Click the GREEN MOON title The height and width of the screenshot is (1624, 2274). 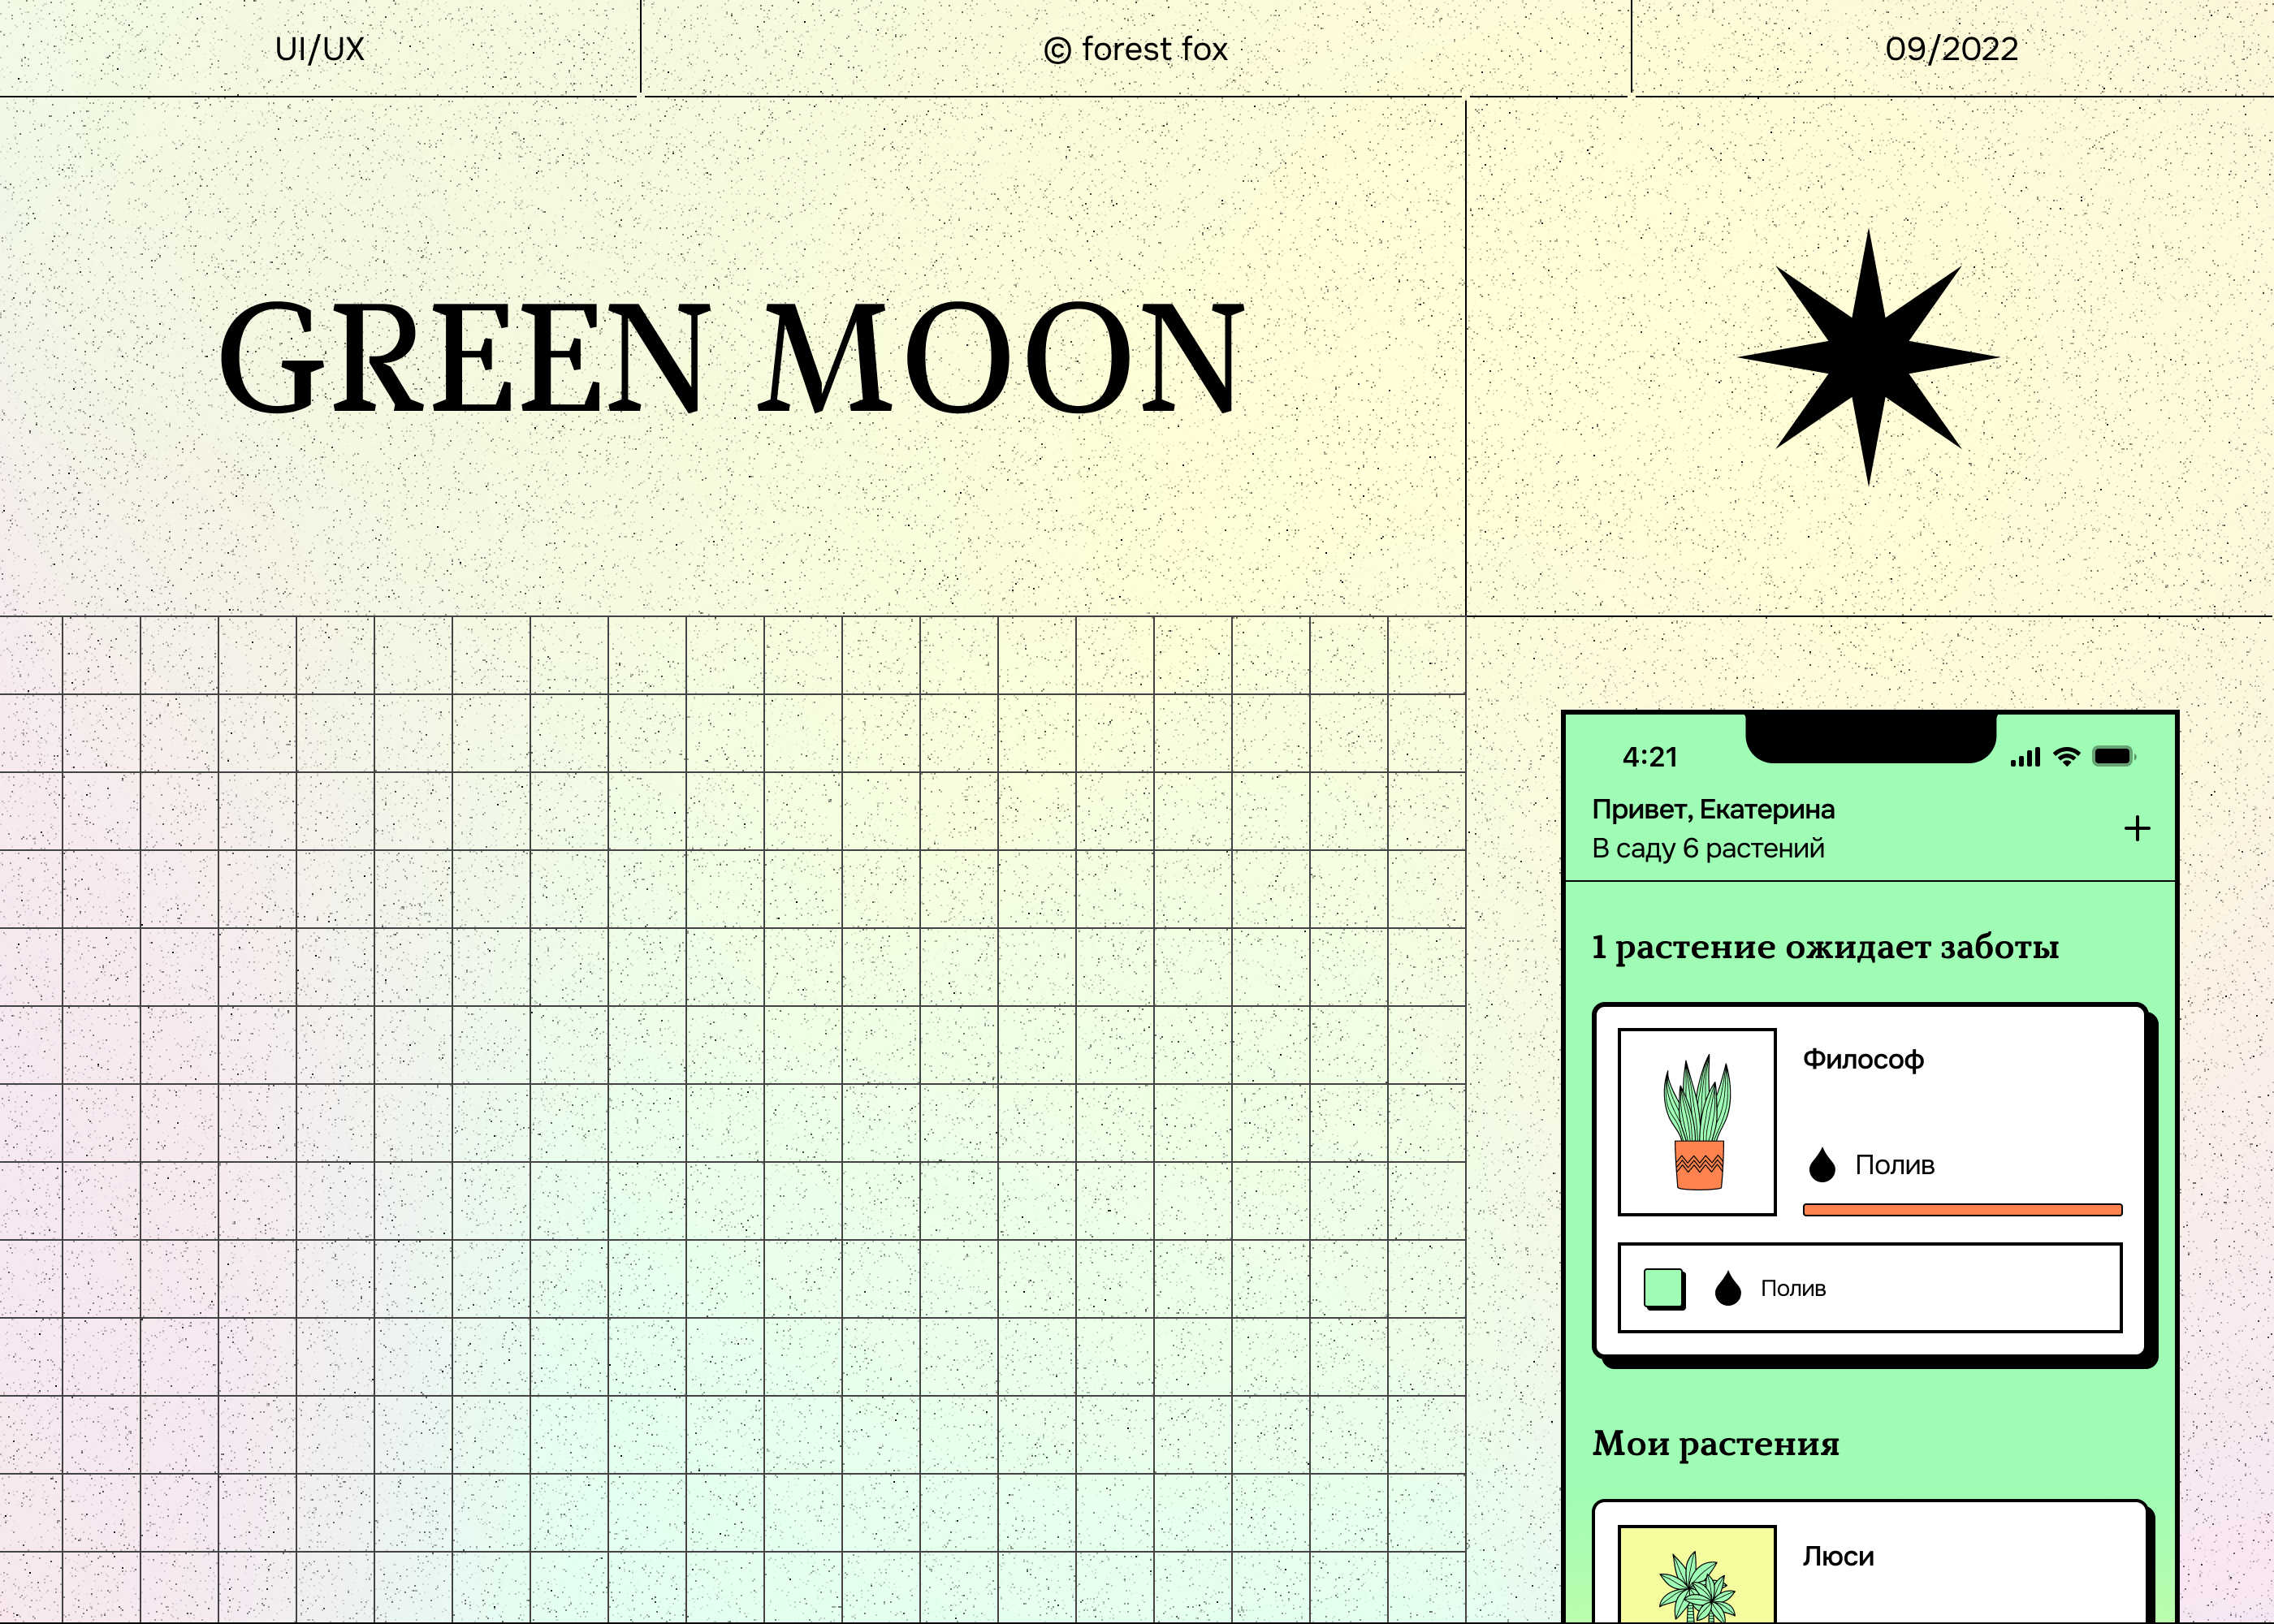click(731, 357)
